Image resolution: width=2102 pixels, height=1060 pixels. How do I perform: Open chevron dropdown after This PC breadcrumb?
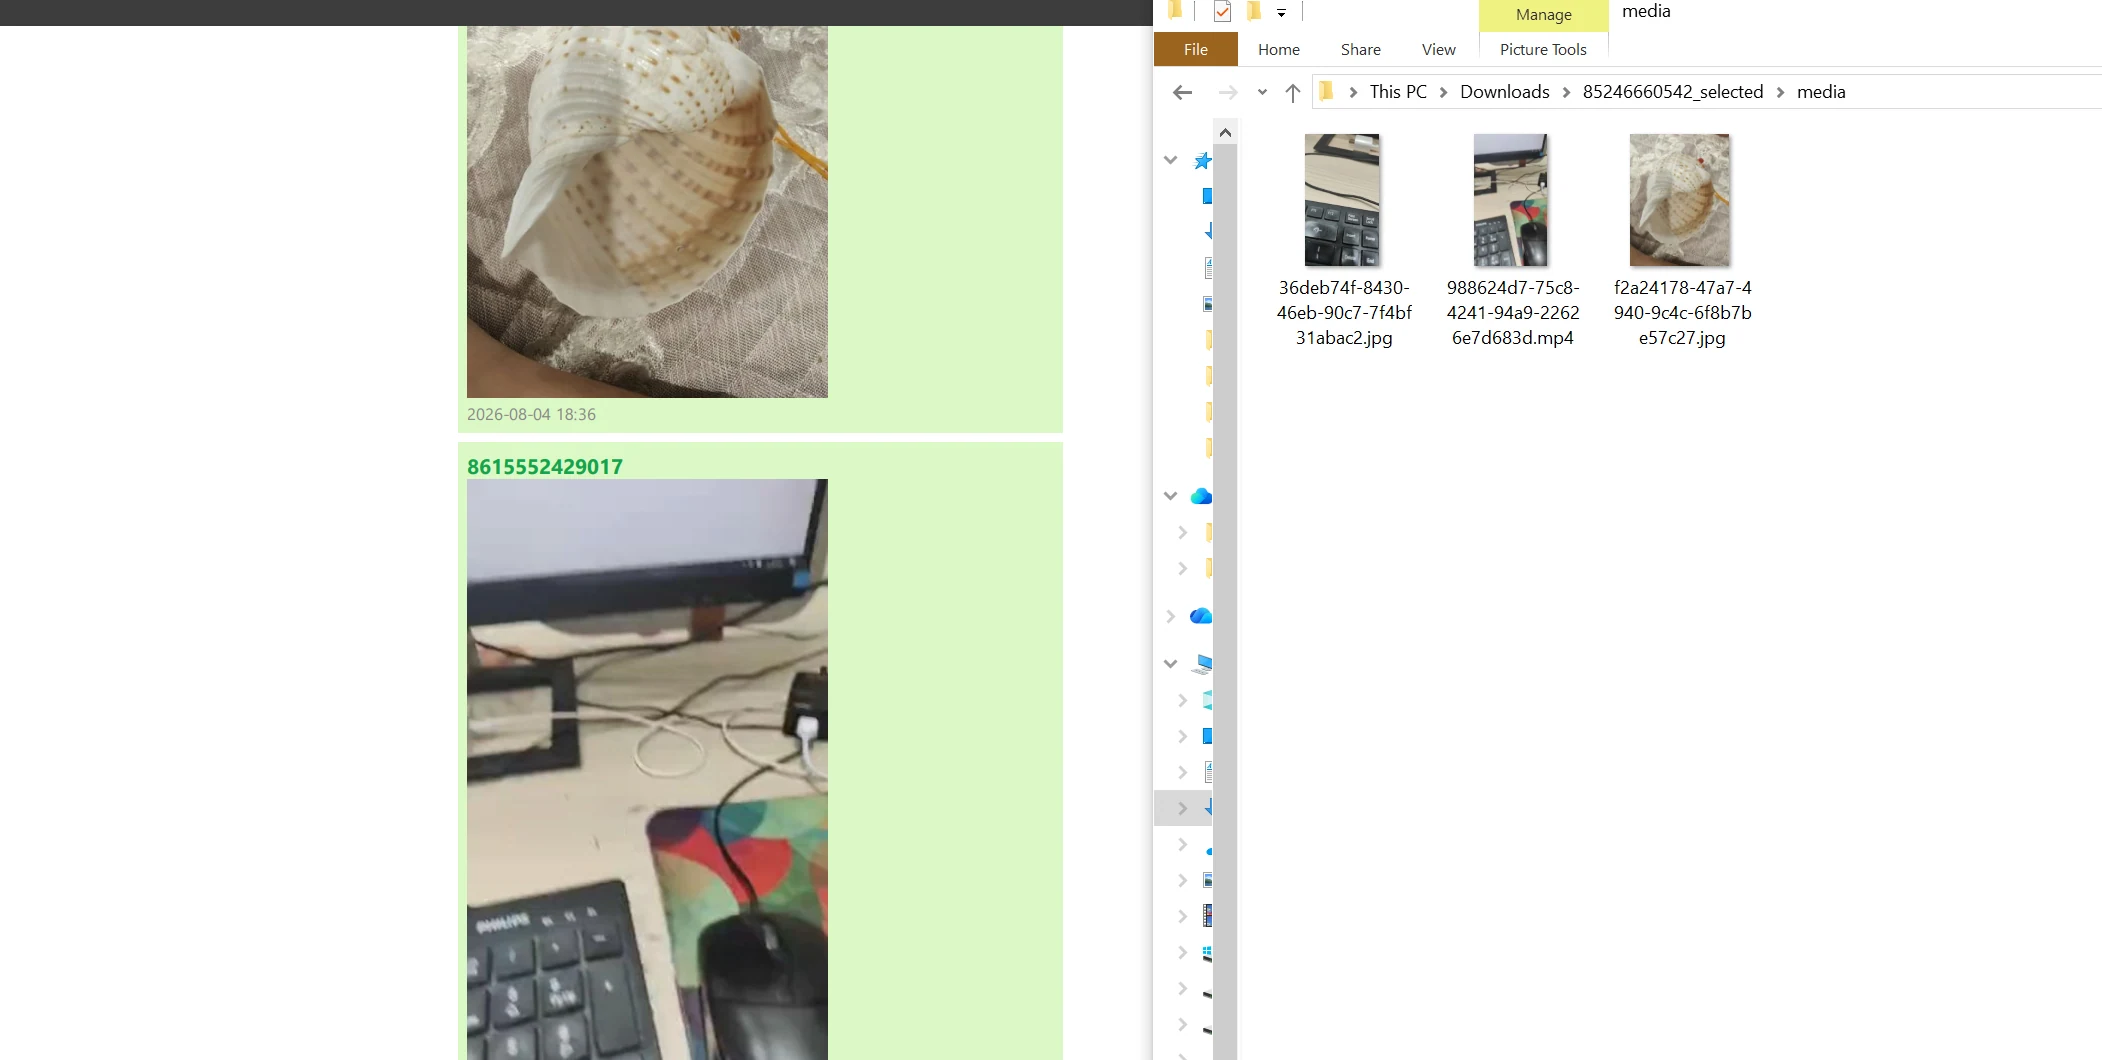point(1444,92)
